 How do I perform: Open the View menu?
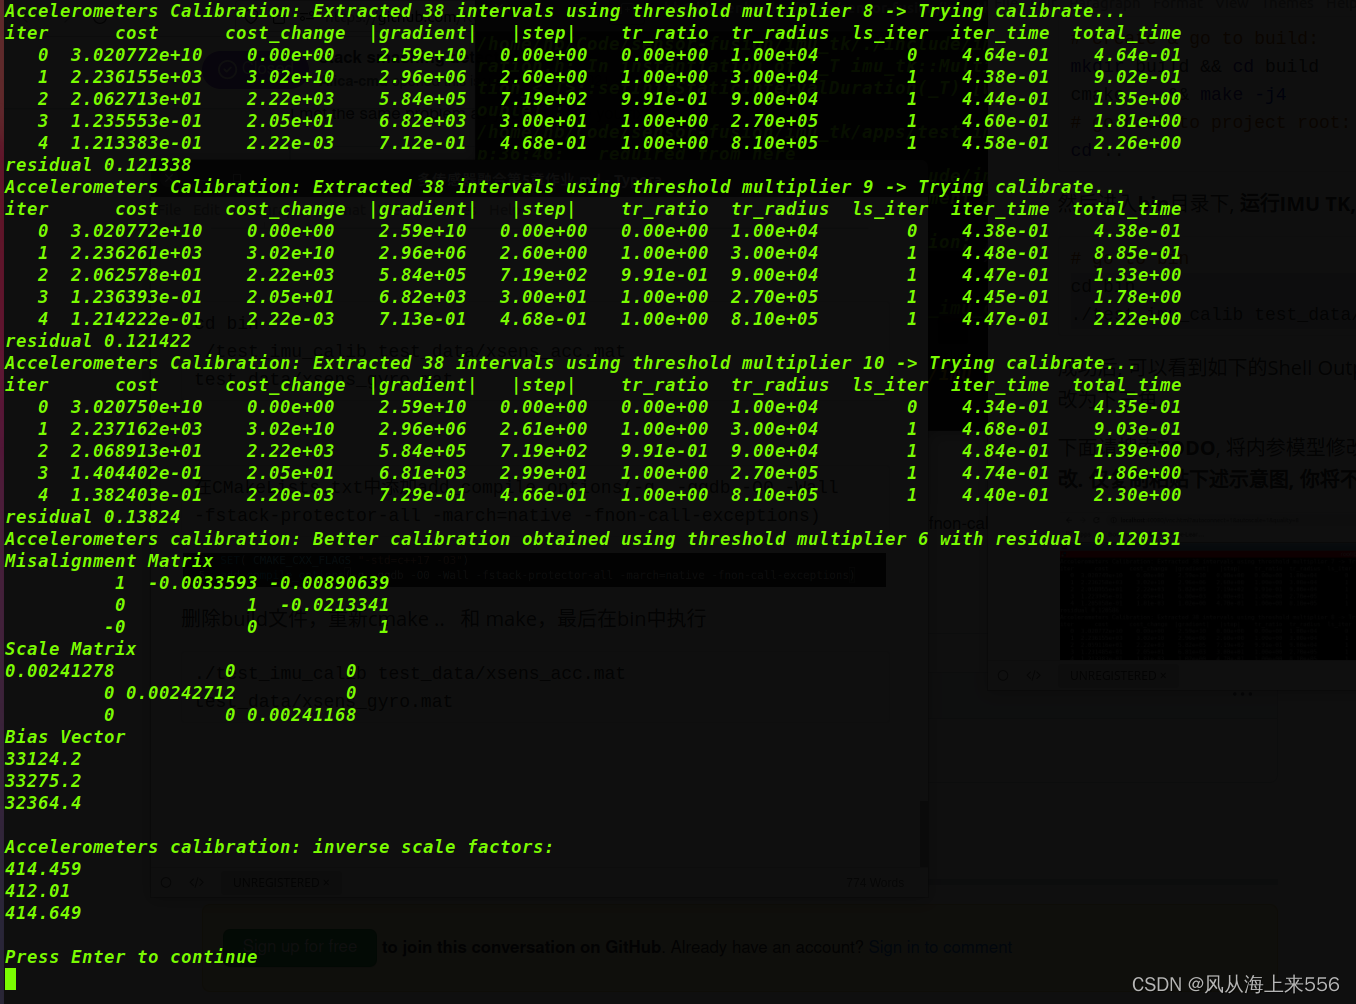click(x=1232, y=6)
